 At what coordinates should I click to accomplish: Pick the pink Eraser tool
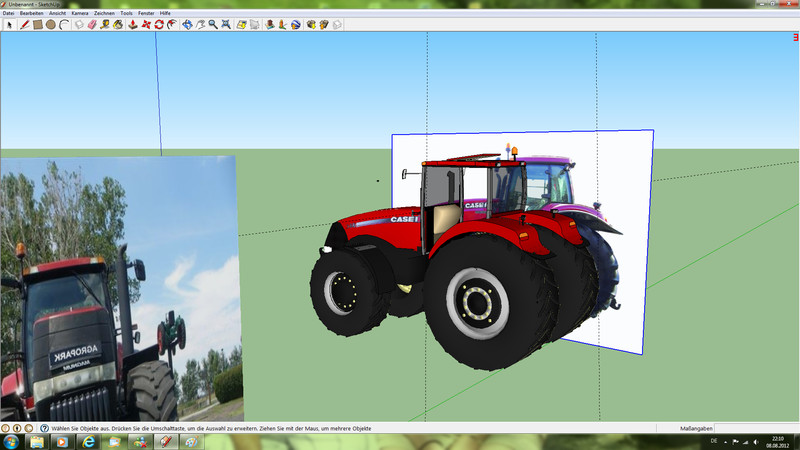coord(92,24)
